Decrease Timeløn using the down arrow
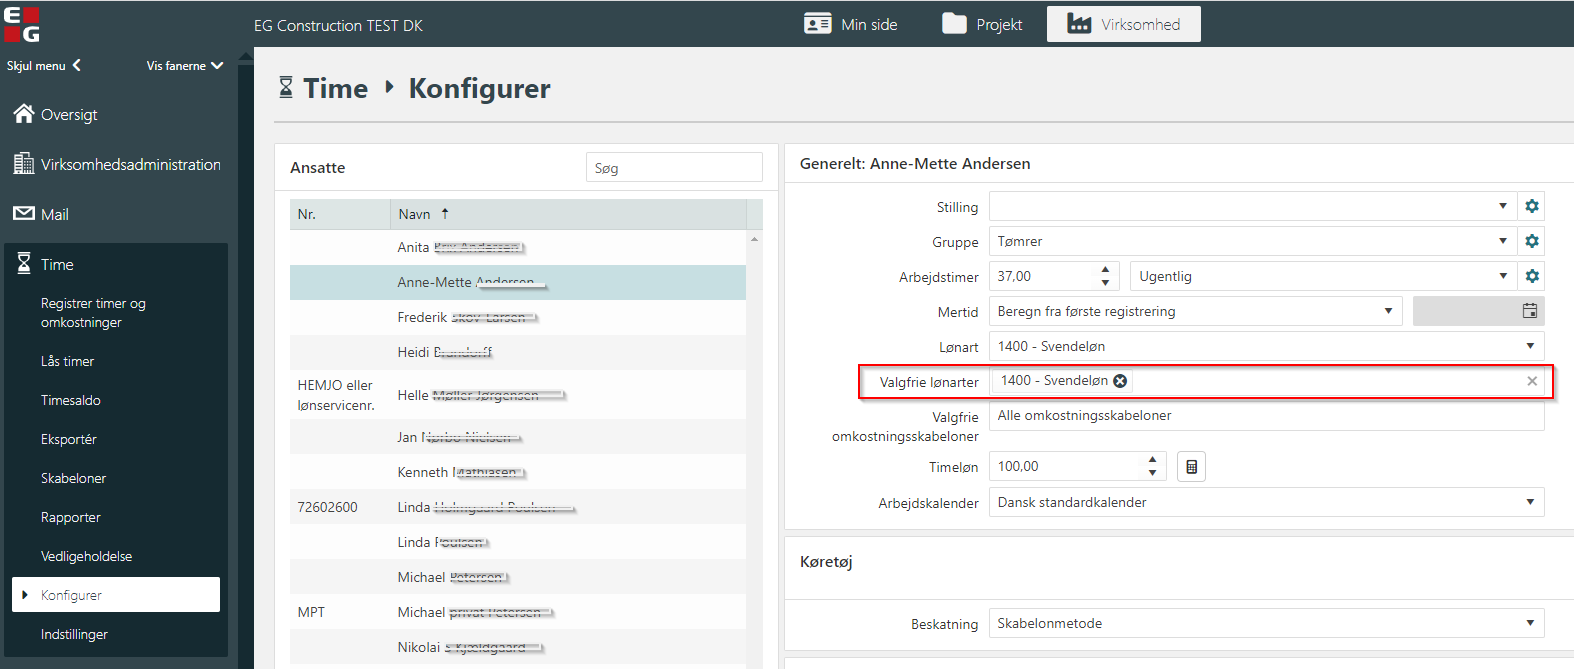The image size is (1574, 669). 1152,473
